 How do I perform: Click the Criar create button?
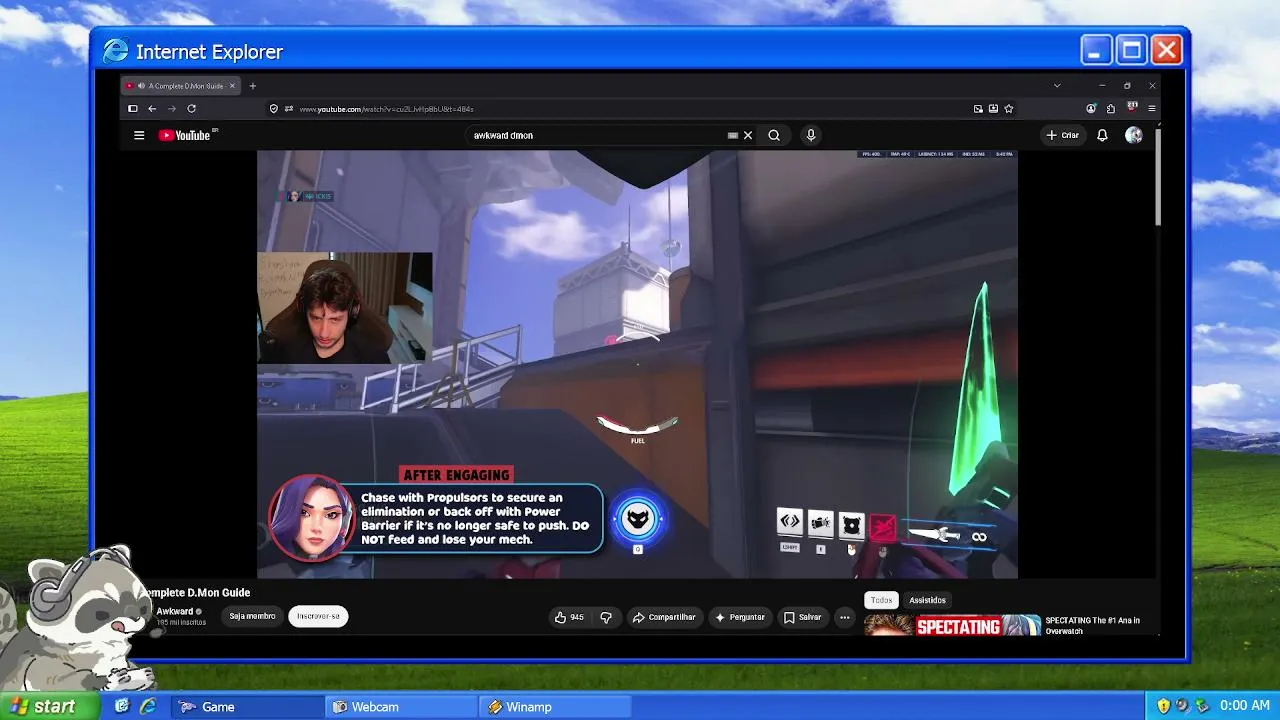coord(1063,135)
